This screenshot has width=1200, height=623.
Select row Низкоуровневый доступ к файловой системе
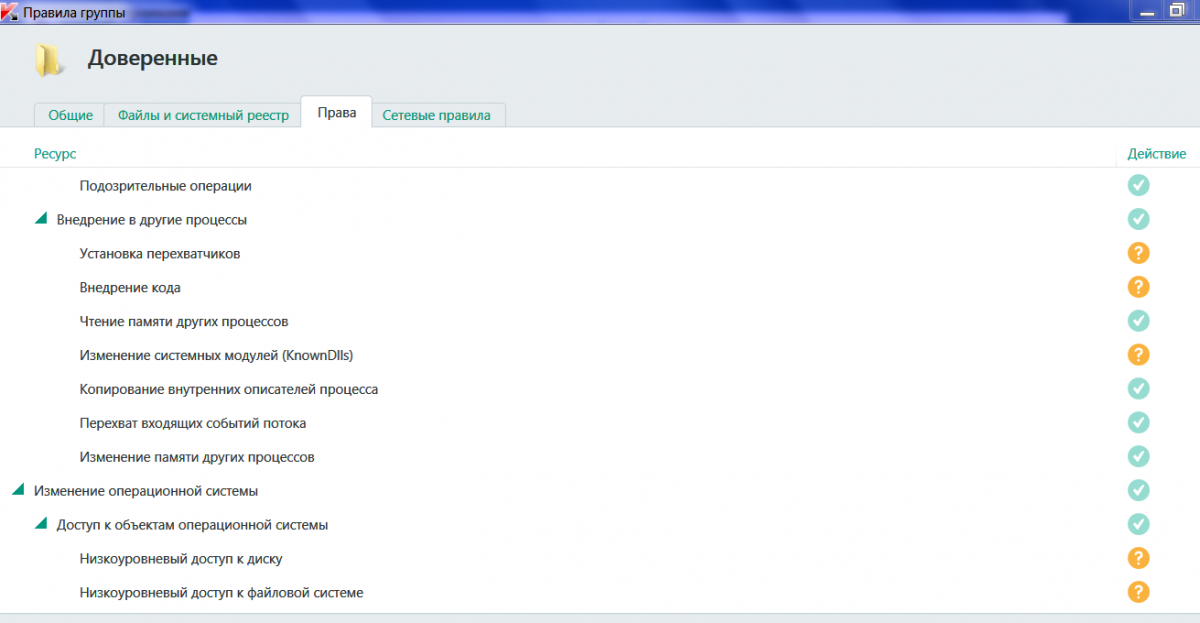[600, 592]
